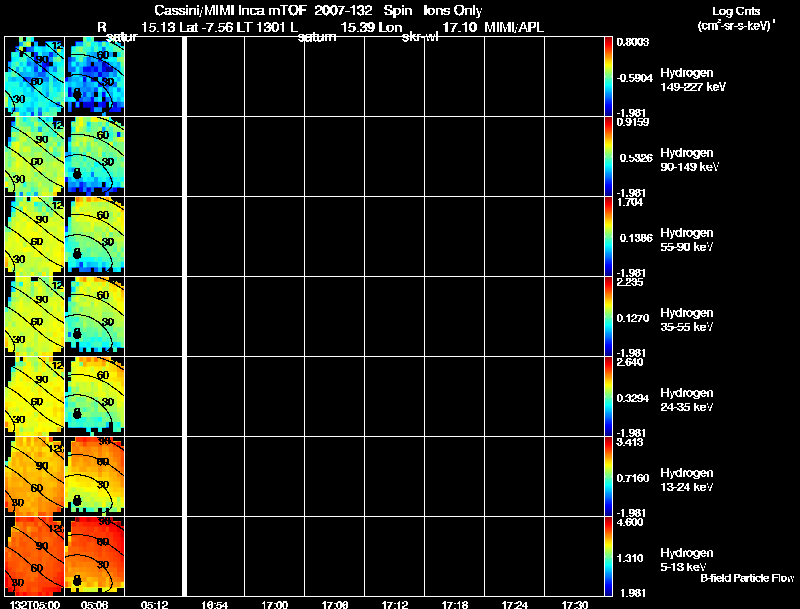Click the color bar for Hydrogen 149-227 keV
The width and height of the screenshot is (800, 609).
coord(608,77)
